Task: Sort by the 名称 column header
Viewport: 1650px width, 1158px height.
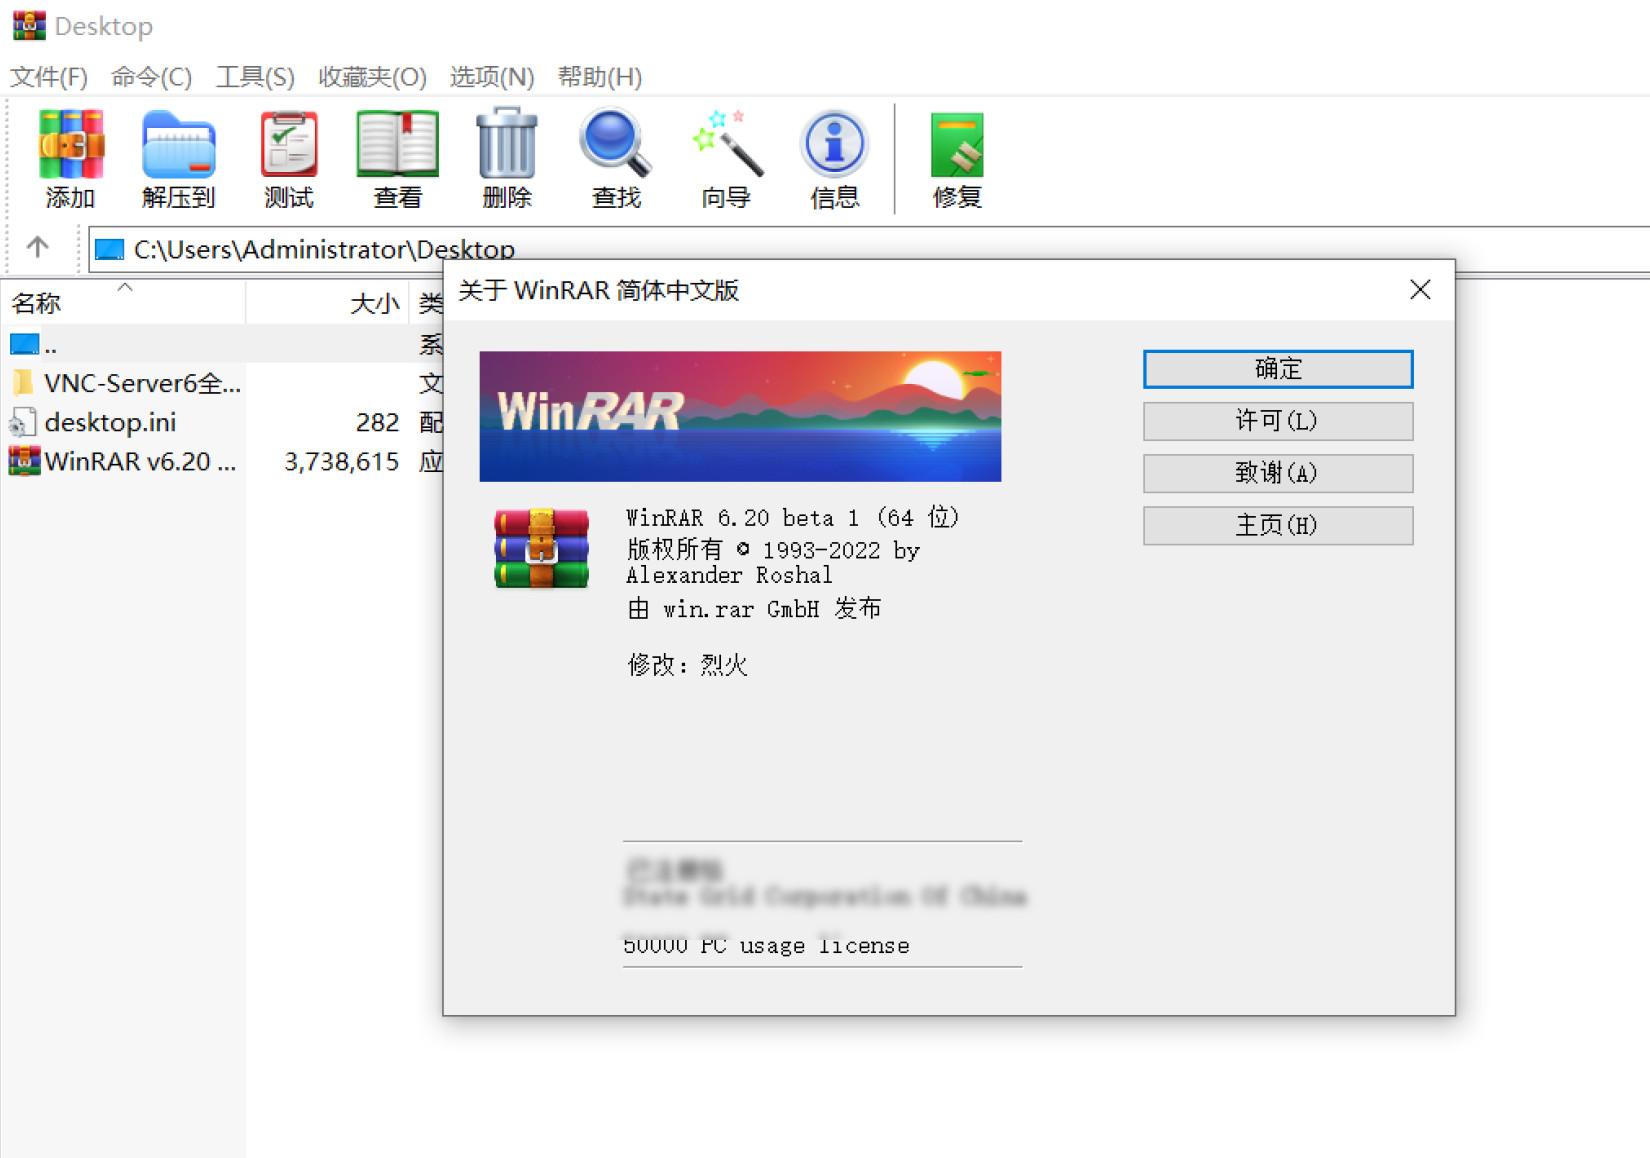Action: point(123,303)
